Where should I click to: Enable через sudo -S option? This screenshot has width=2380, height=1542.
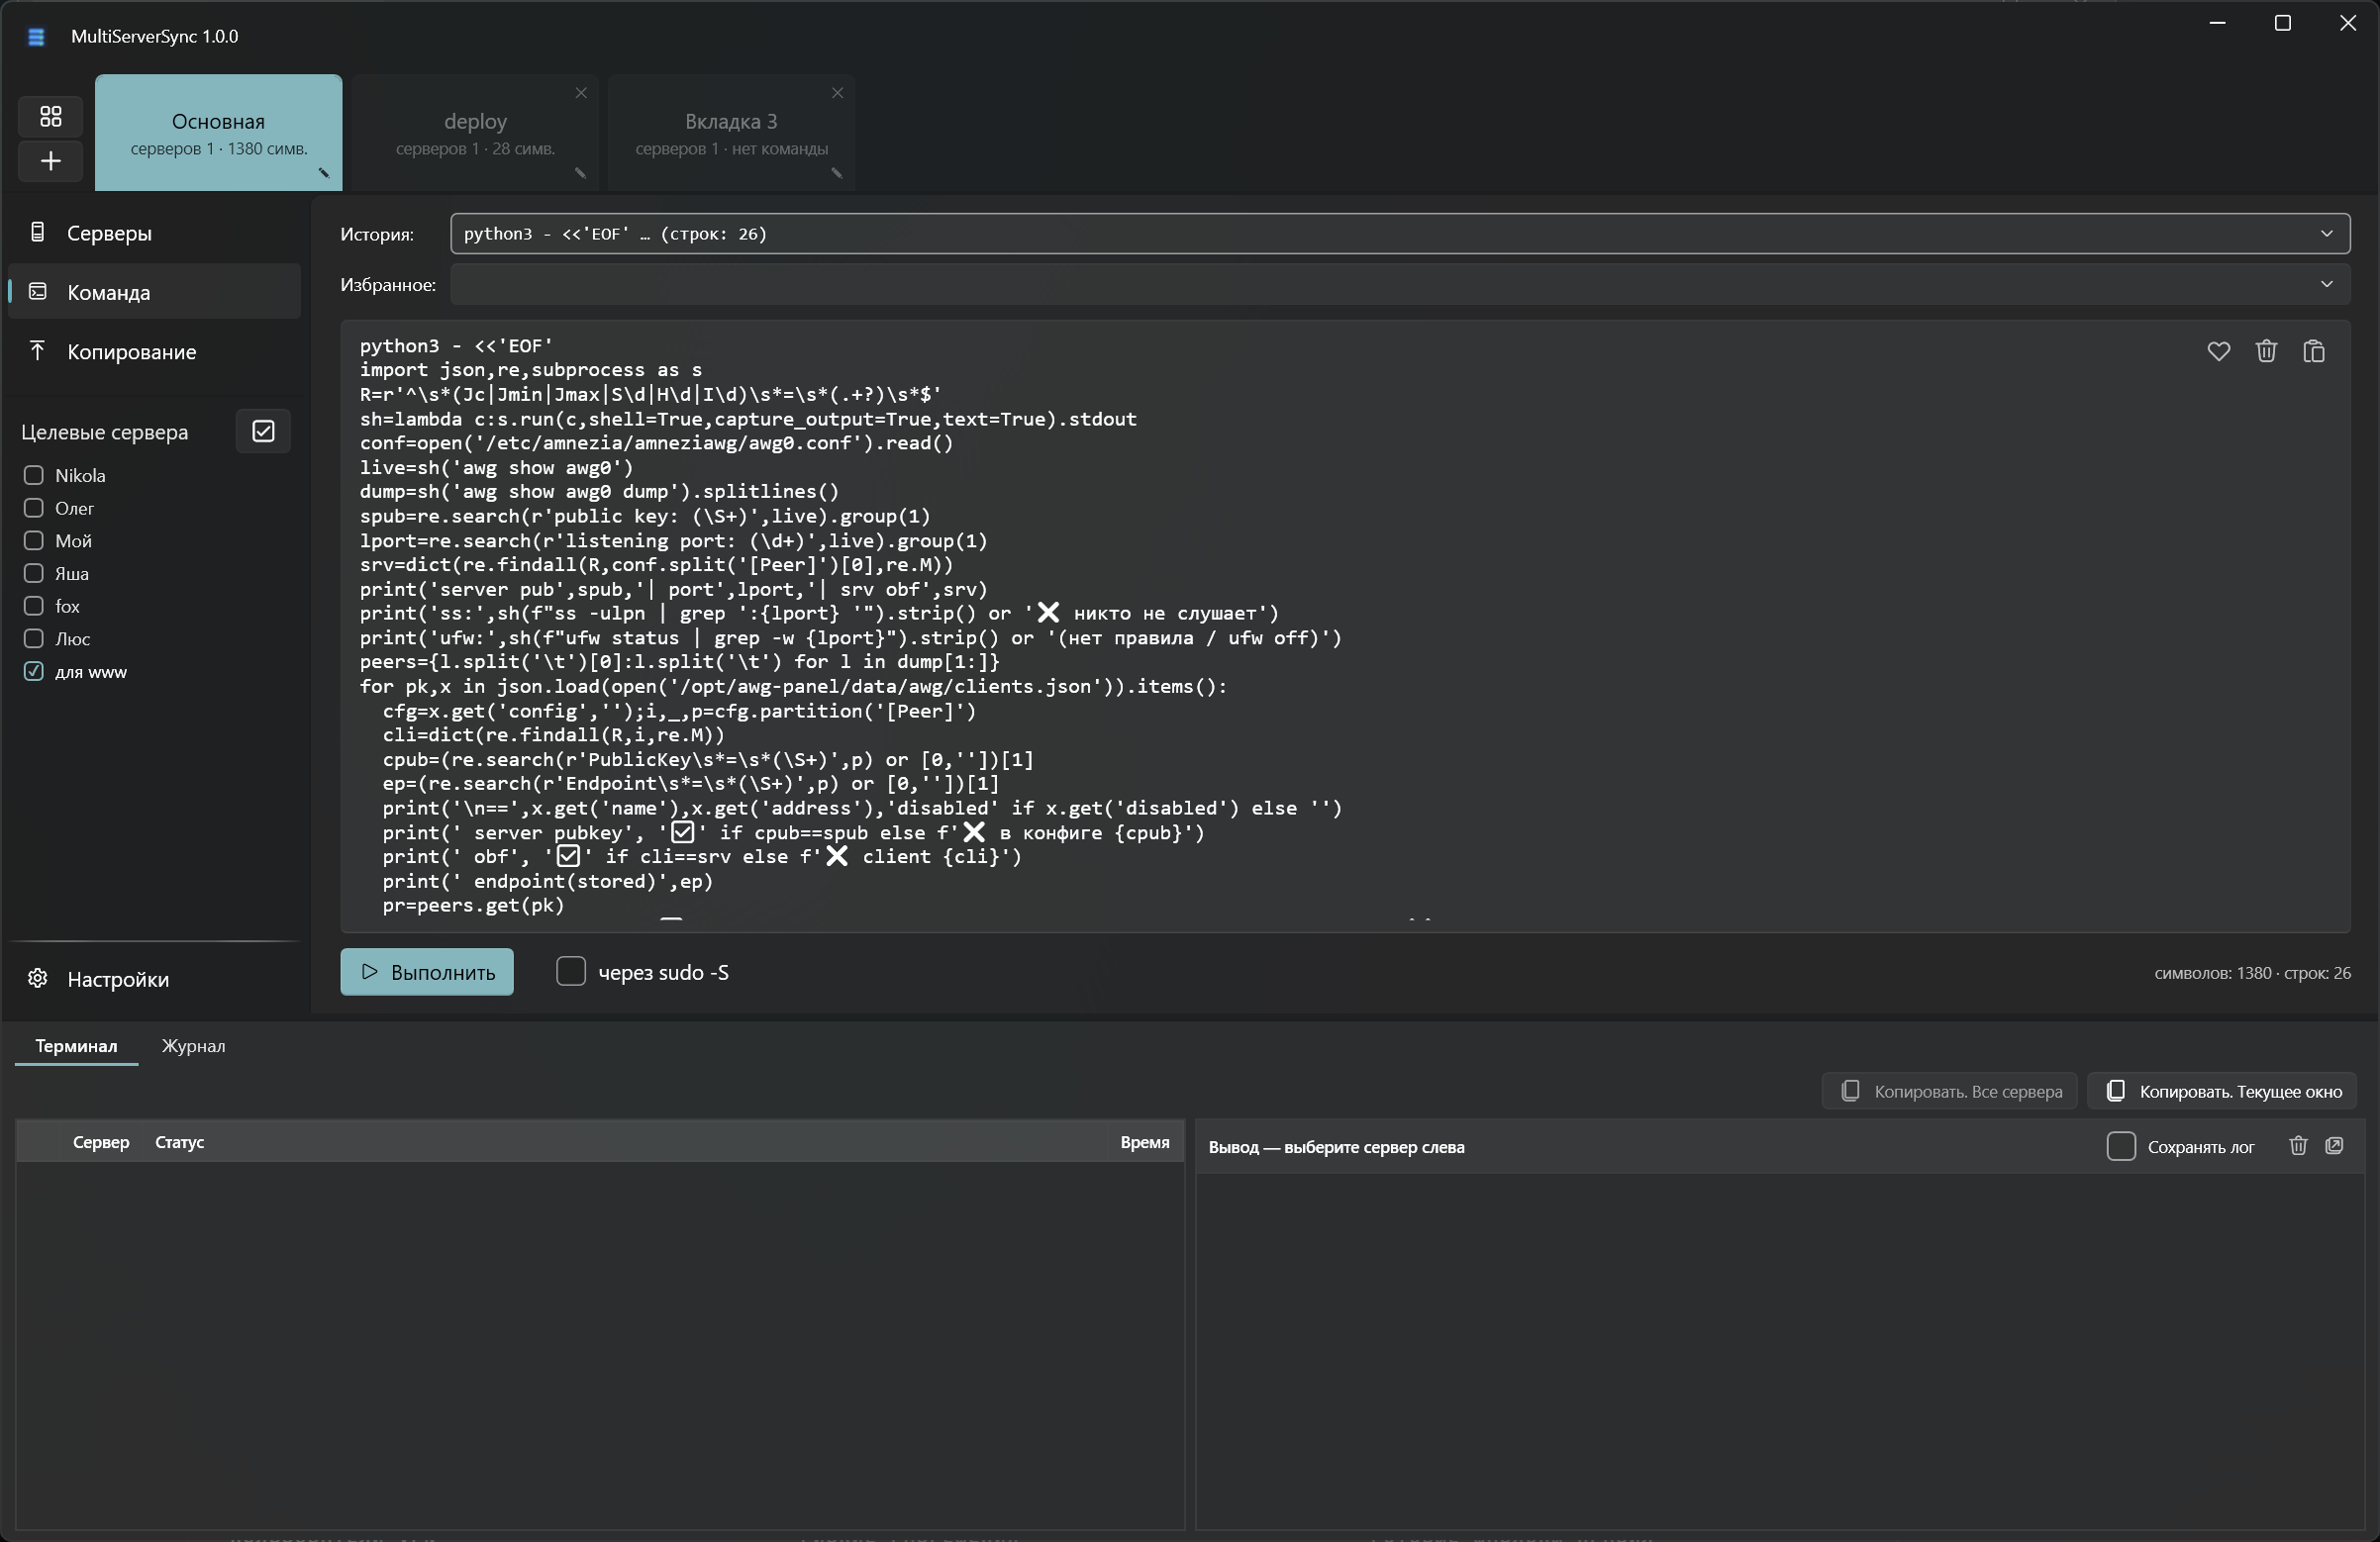pos(571,971)
